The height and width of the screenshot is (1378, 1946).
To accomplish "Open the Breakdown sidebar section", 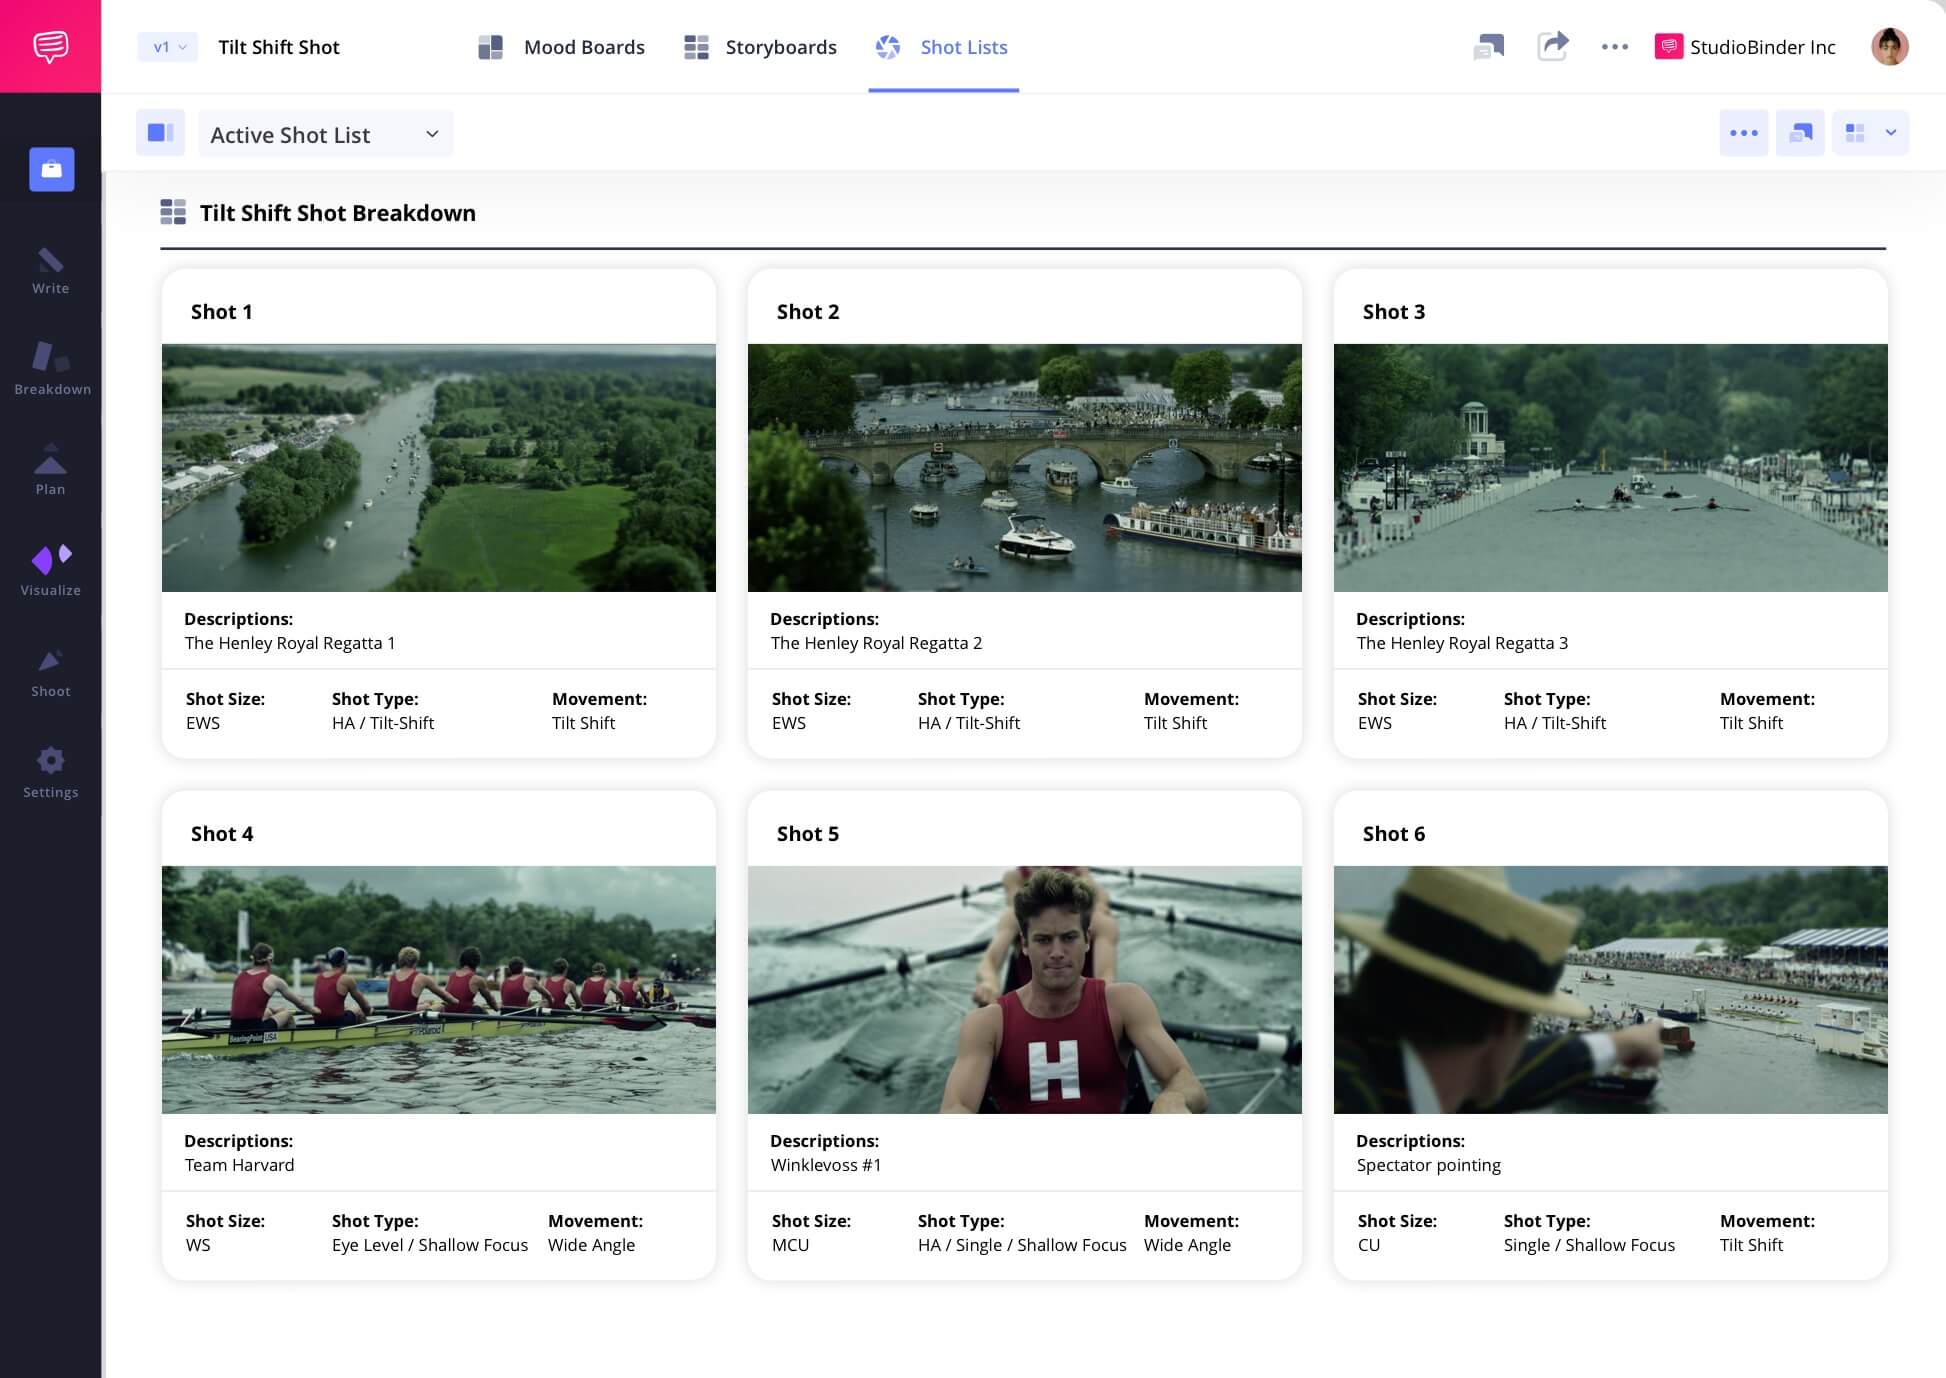I will (51, 368).
